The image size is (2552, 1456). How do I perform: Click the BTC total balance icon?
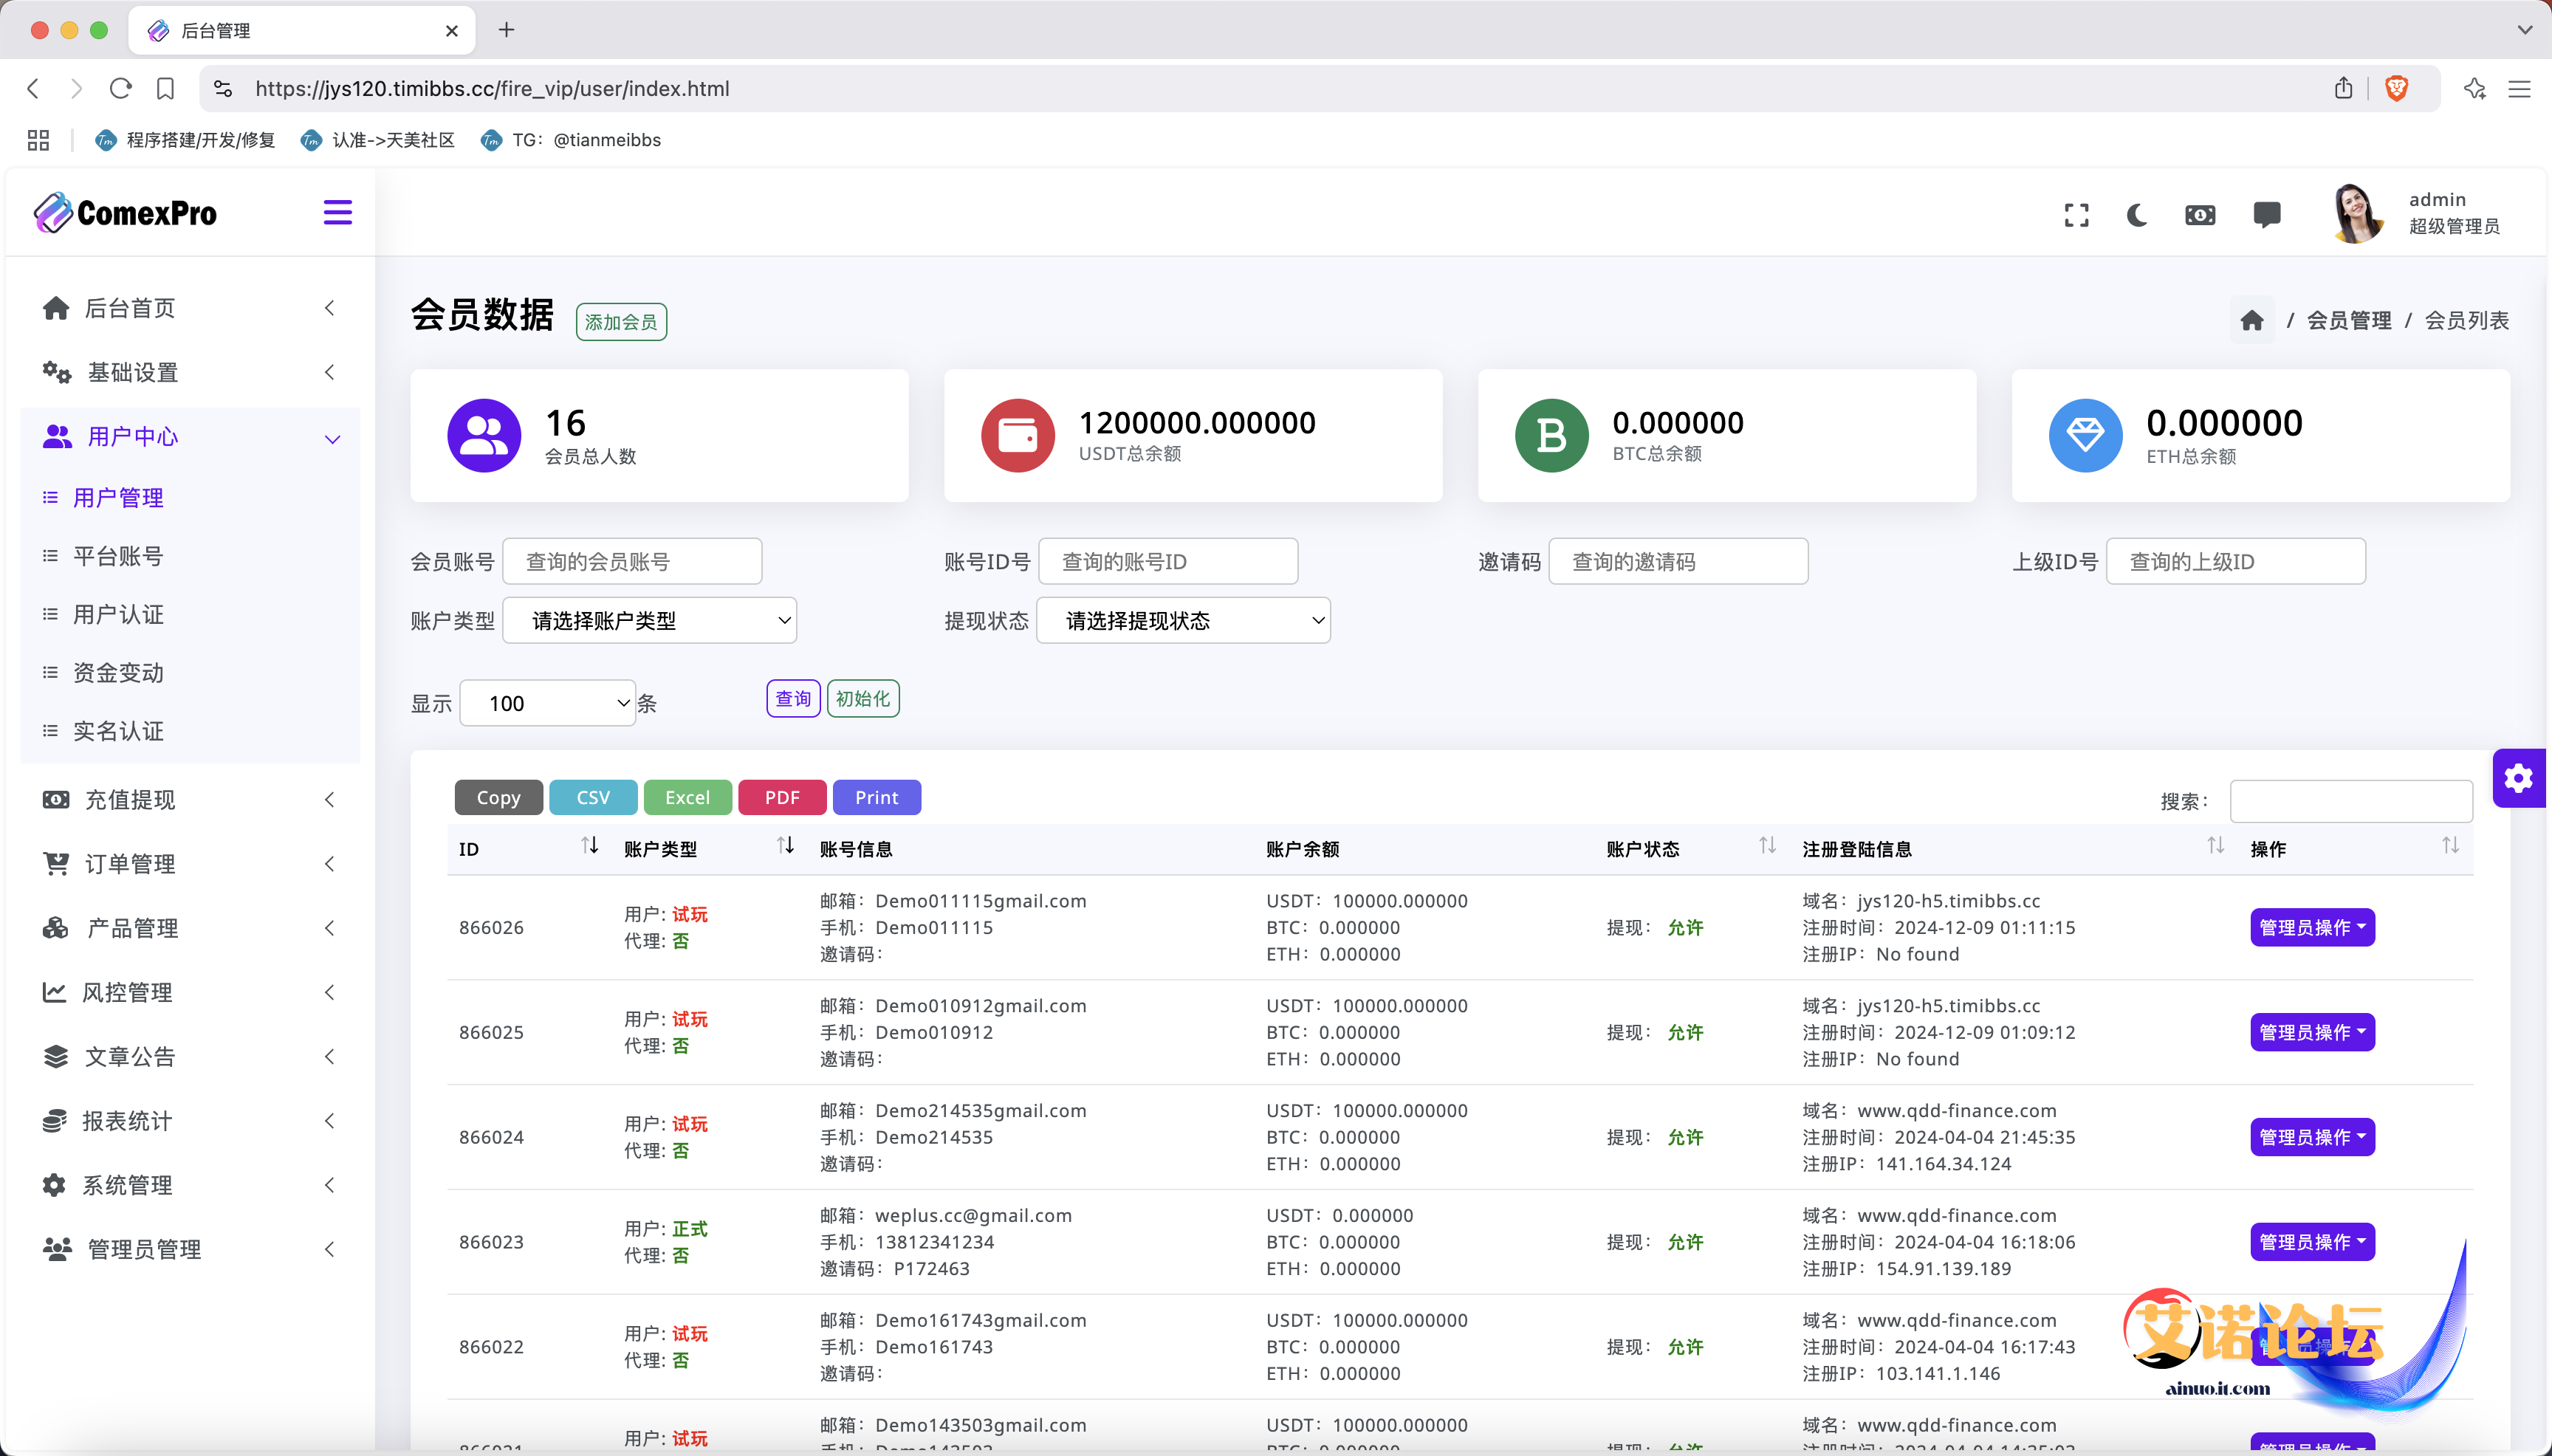click(x=1551, y=436)
